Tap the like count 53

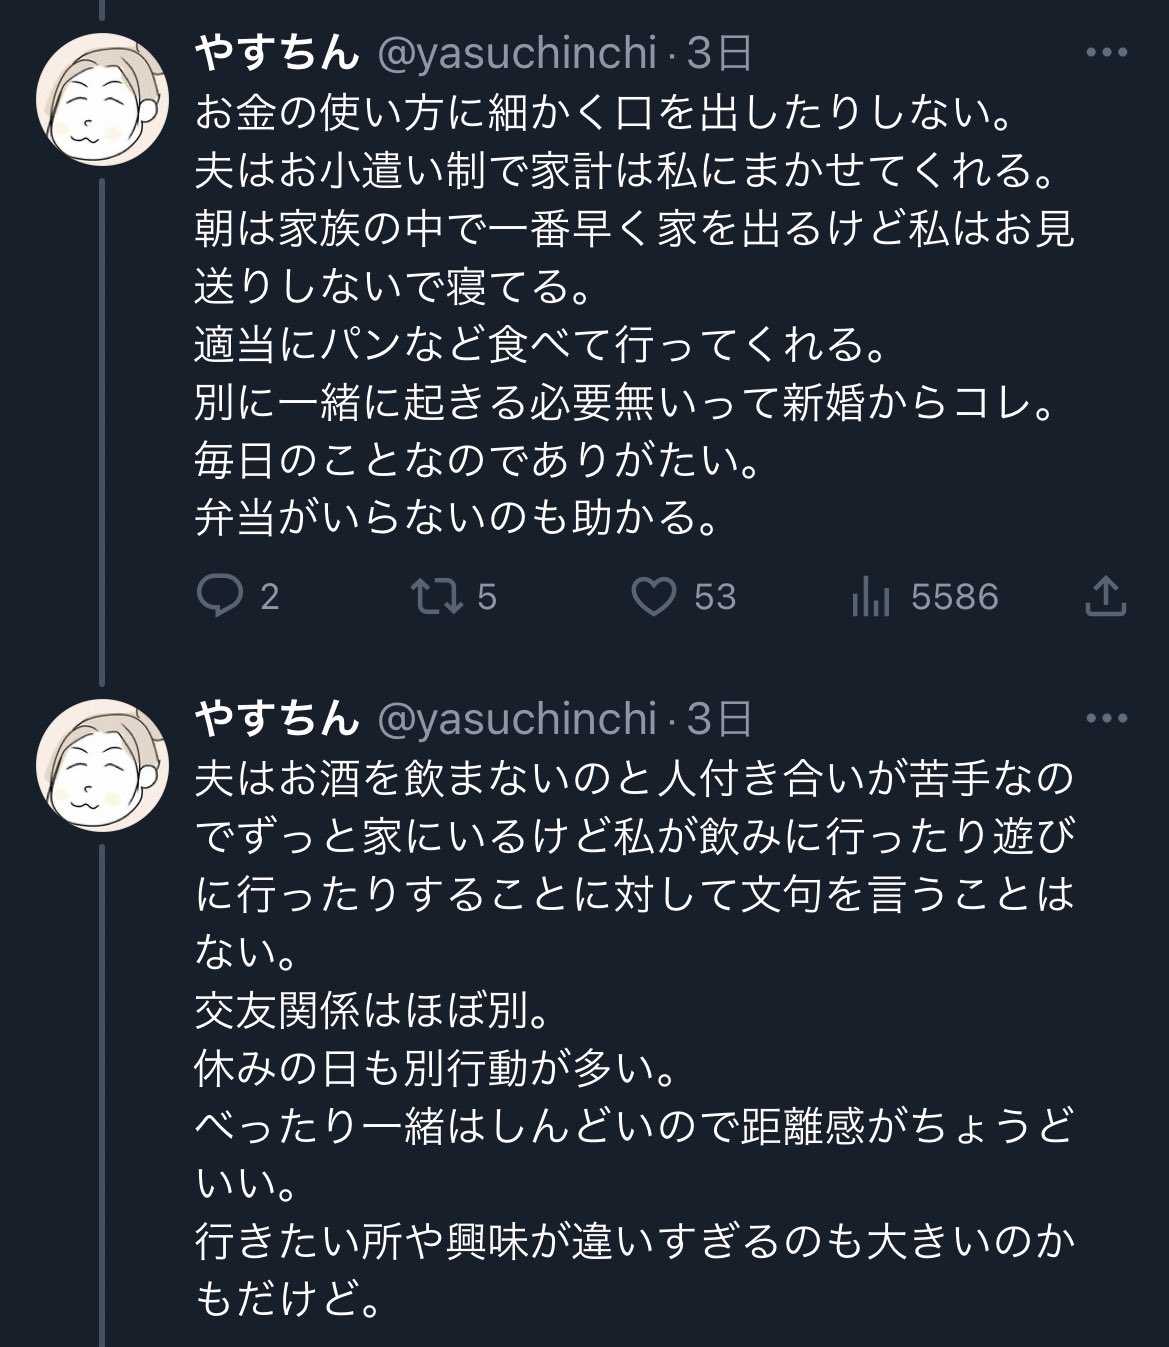(714, 597)
